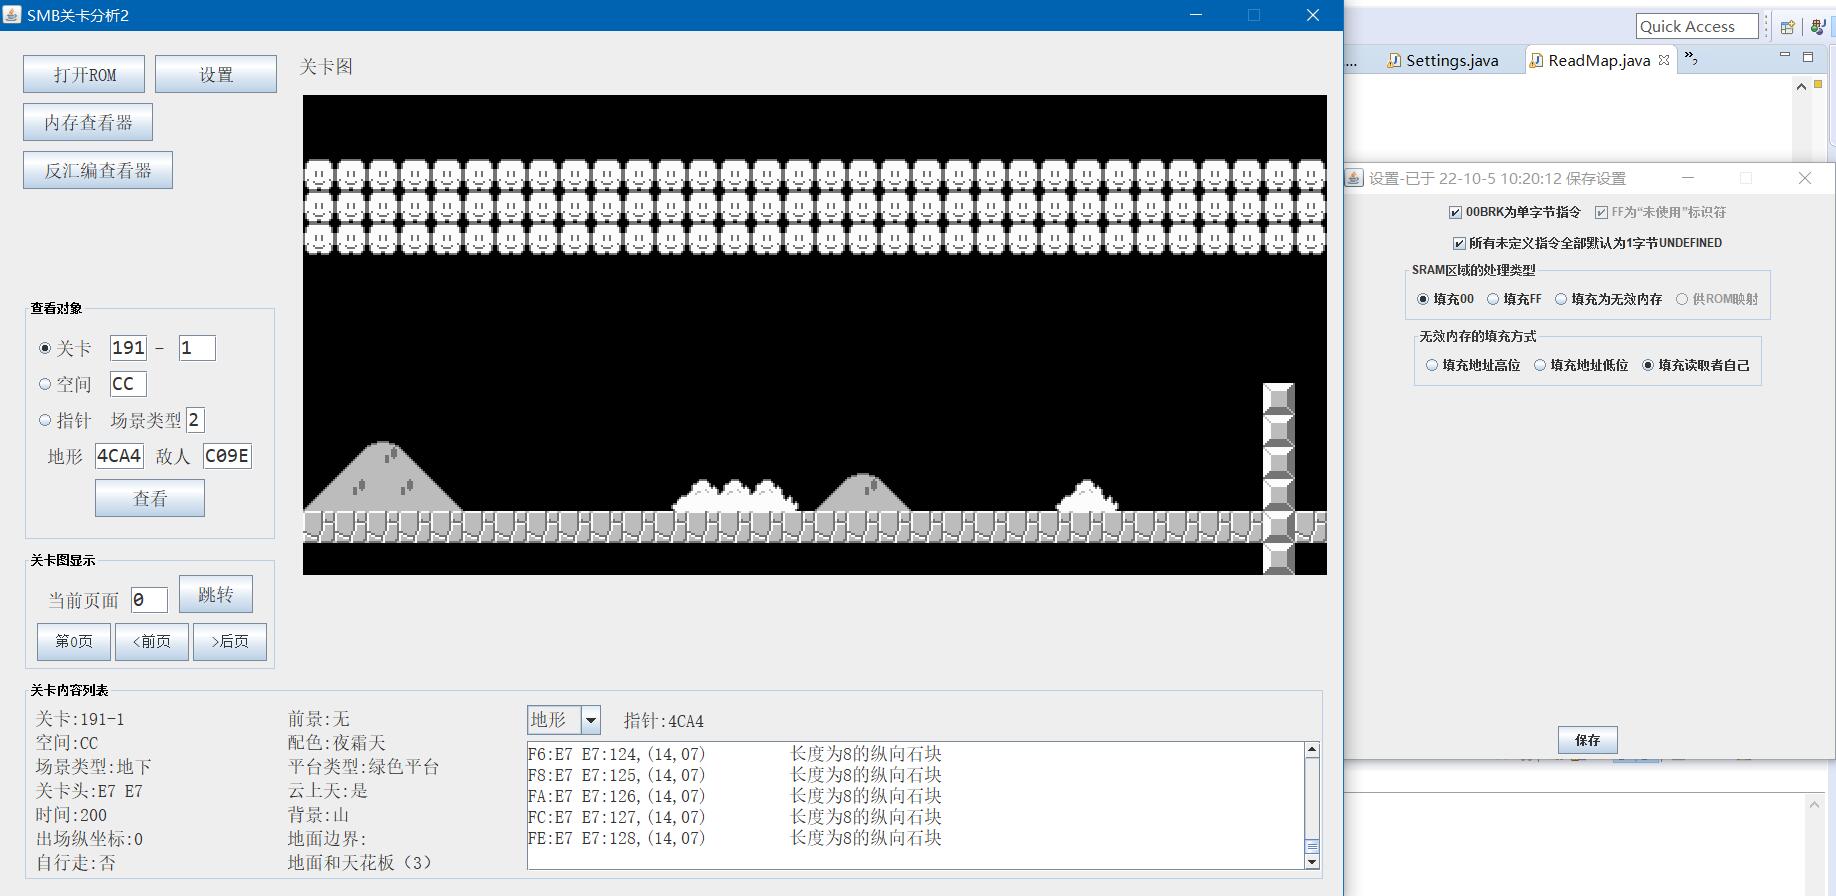This screenshot has height=896, width=1836.
Task: Click Eclipse editor scroll up arrow
Action: coord(1801,86)
